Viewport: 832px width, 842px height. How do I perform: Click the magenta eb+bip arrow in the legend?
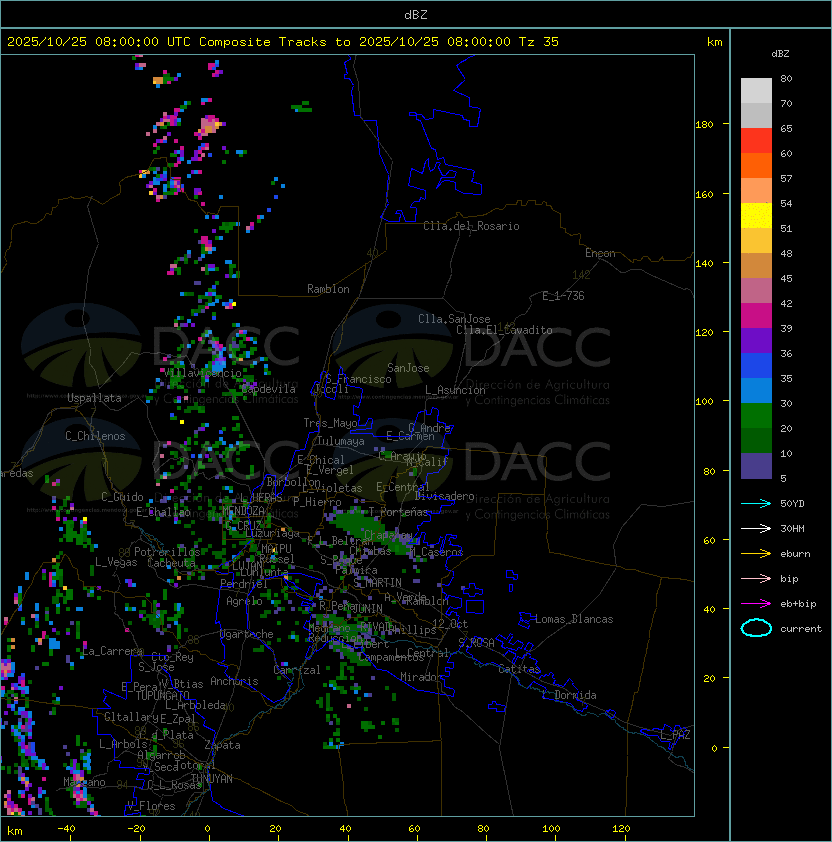pyautogui.click(x=756, y=604)
